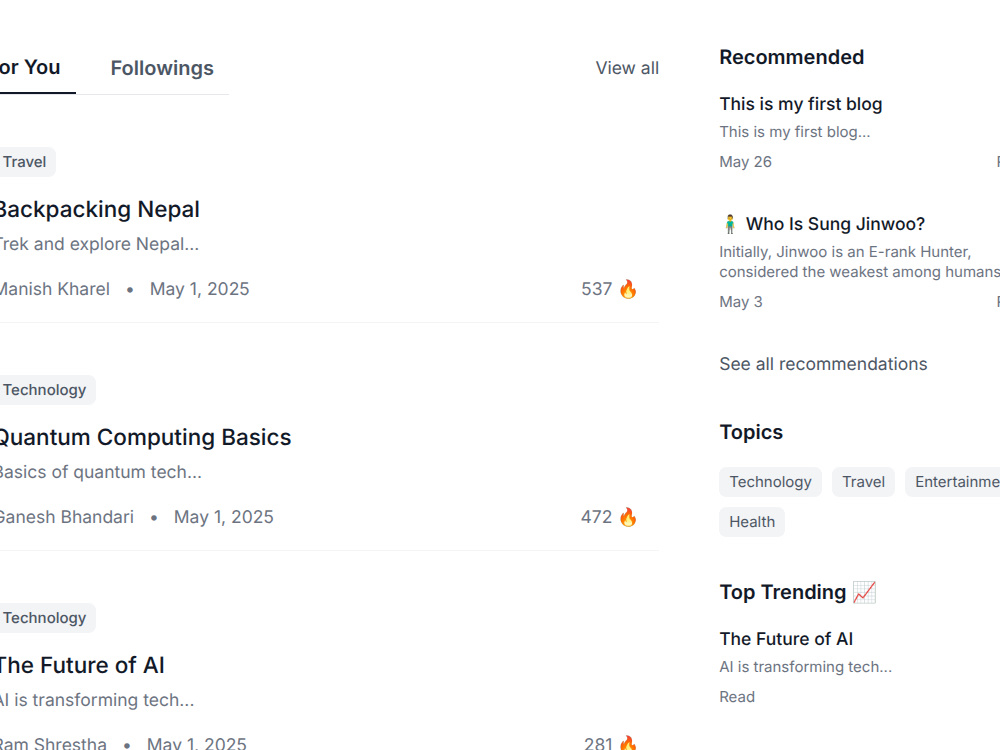Viewport: 1000px width, 750px height.
Task: Select the For You tab
Action: [30, 67]
